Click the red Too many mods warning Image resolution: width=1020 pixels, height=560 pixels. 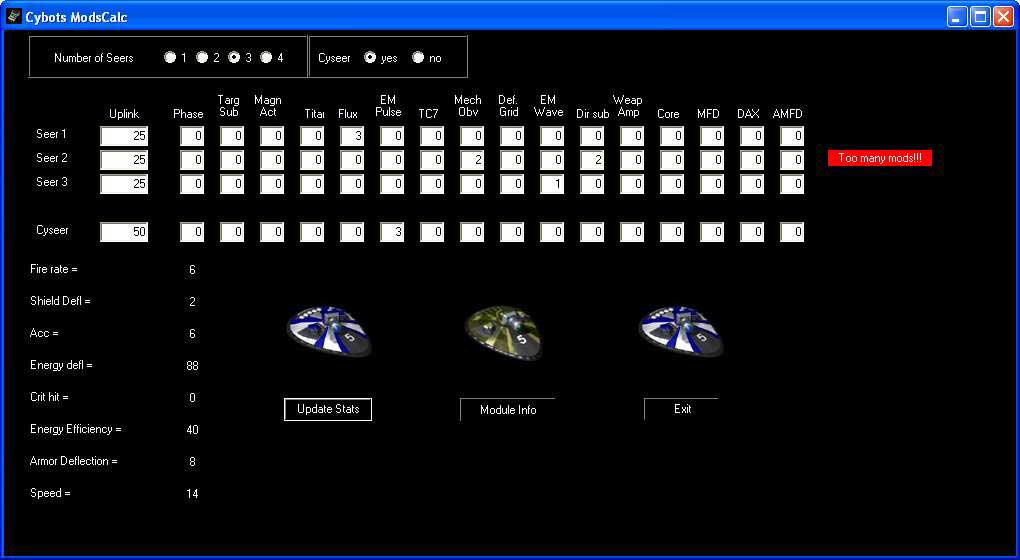pyautogui.click(x=879, y=158)
